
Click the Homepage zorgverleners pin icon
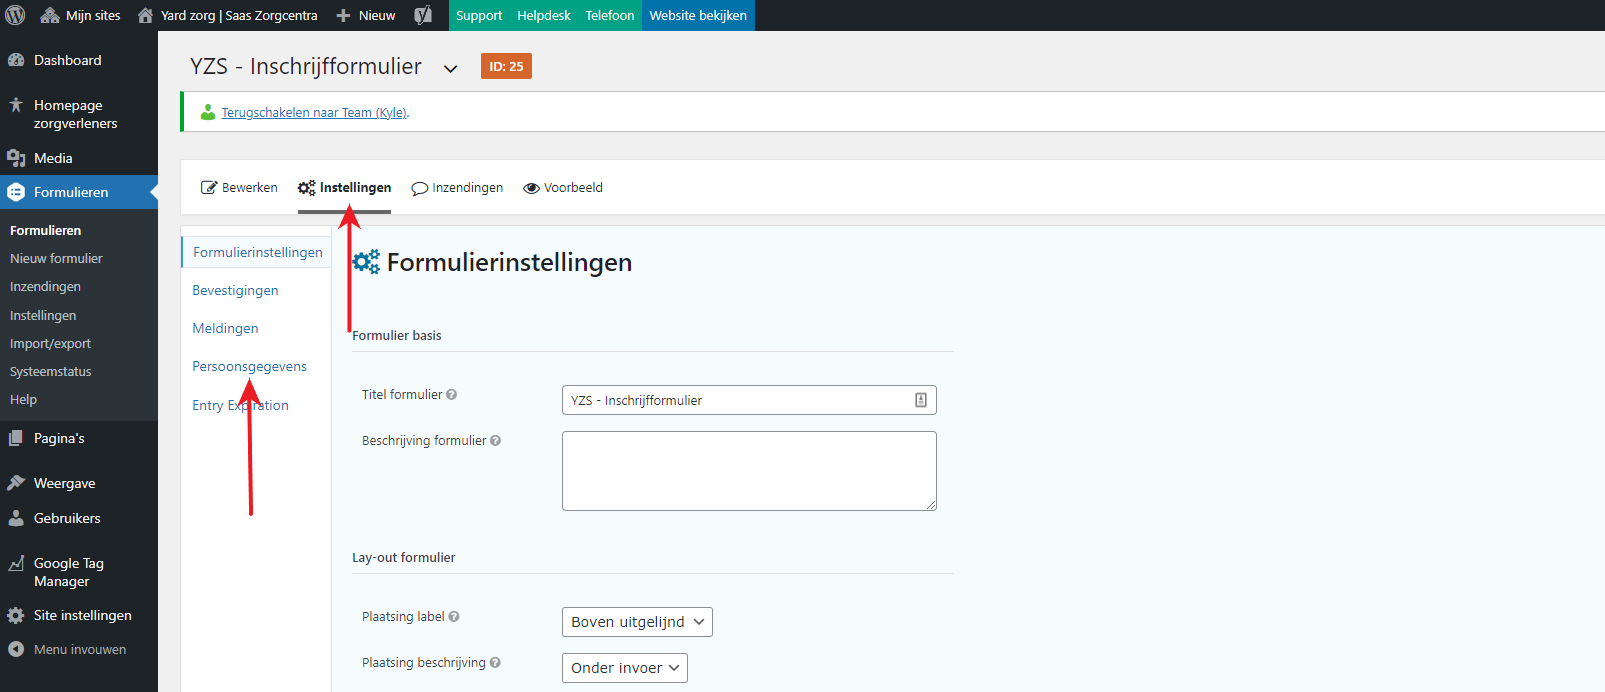click(16, 104)
